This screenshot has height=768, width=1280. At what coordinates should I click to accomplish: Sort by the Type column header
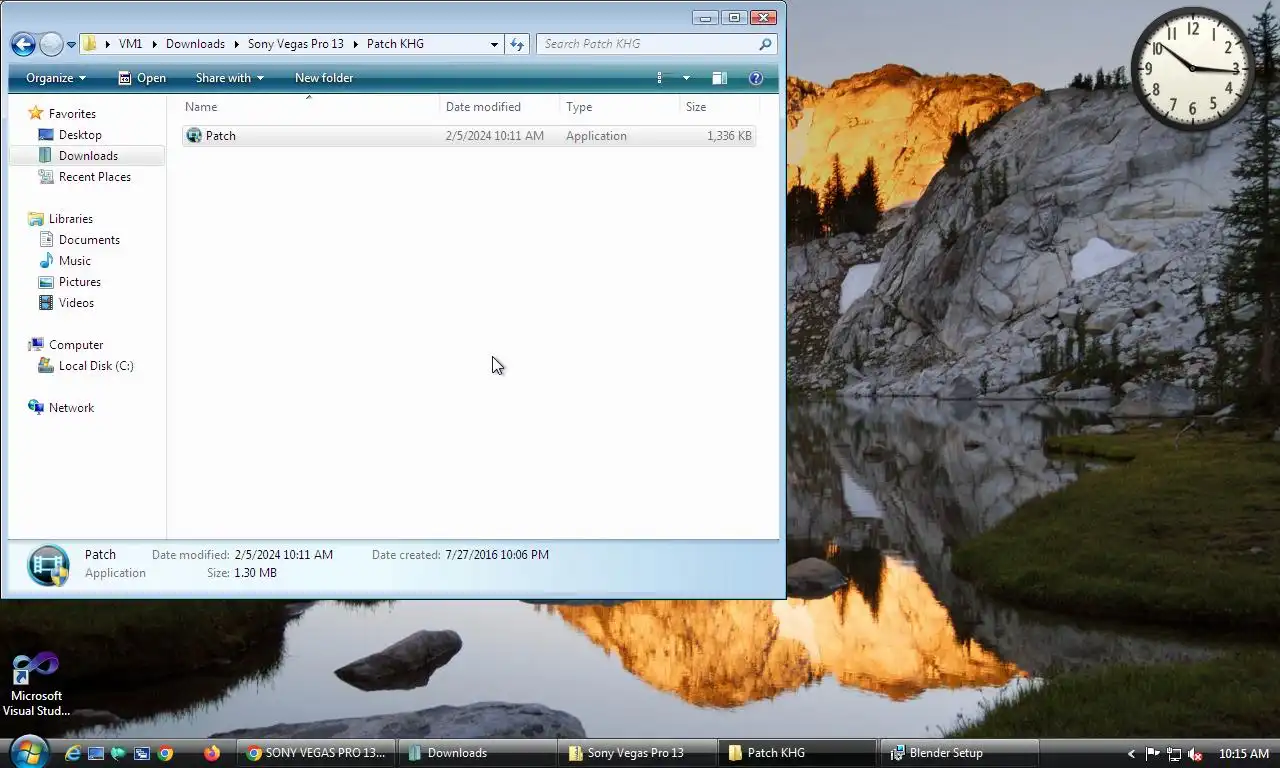click(x=619, y=107)
